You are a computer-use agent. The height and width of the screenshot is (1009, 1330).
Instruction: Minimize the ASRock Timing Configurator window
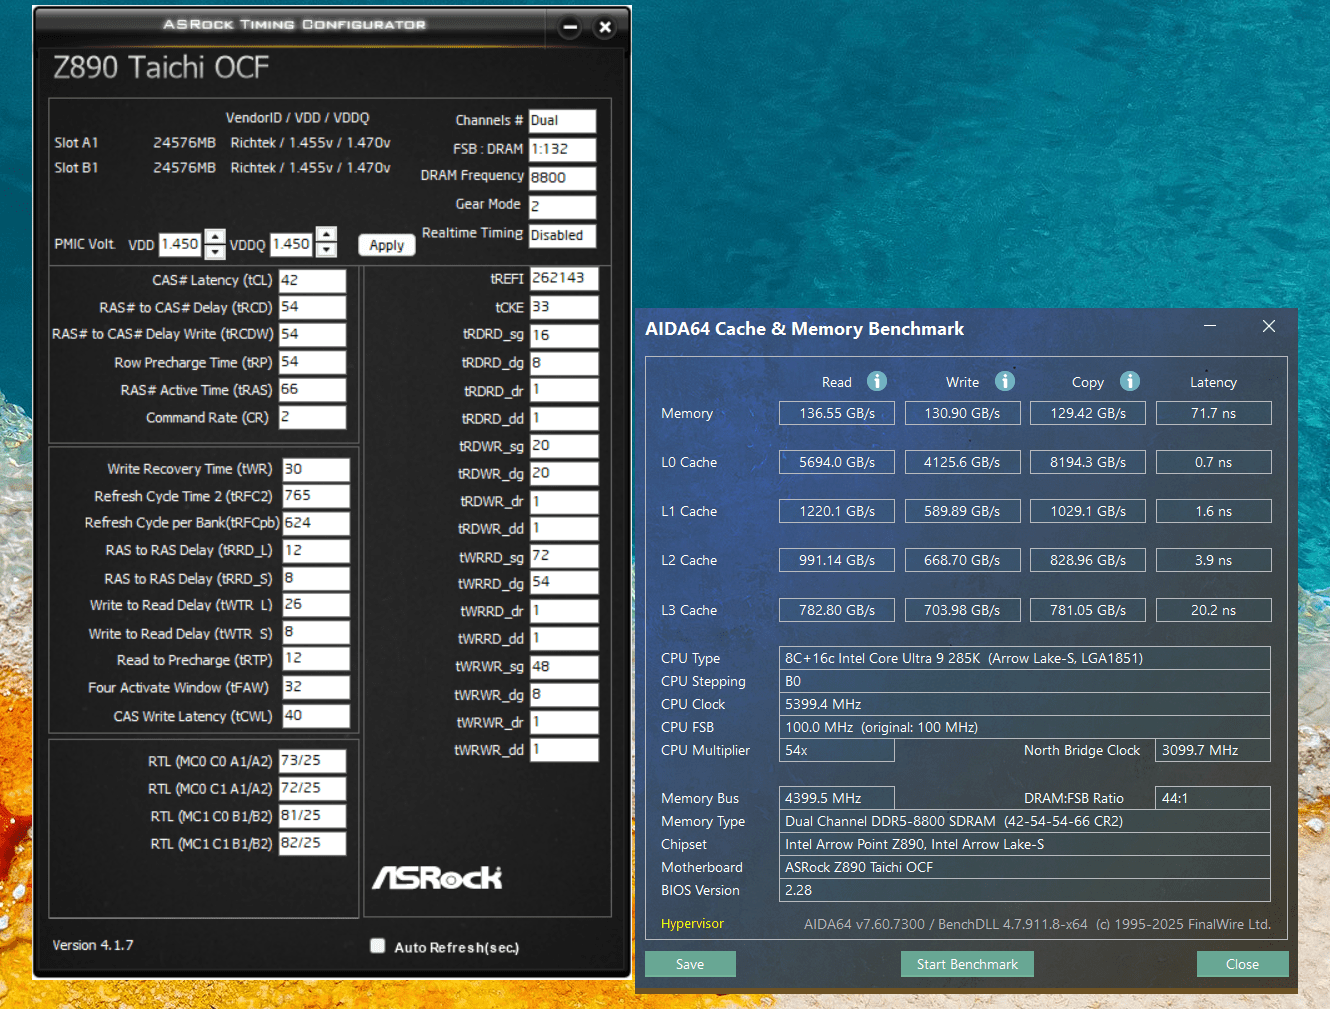coord(570,27)
